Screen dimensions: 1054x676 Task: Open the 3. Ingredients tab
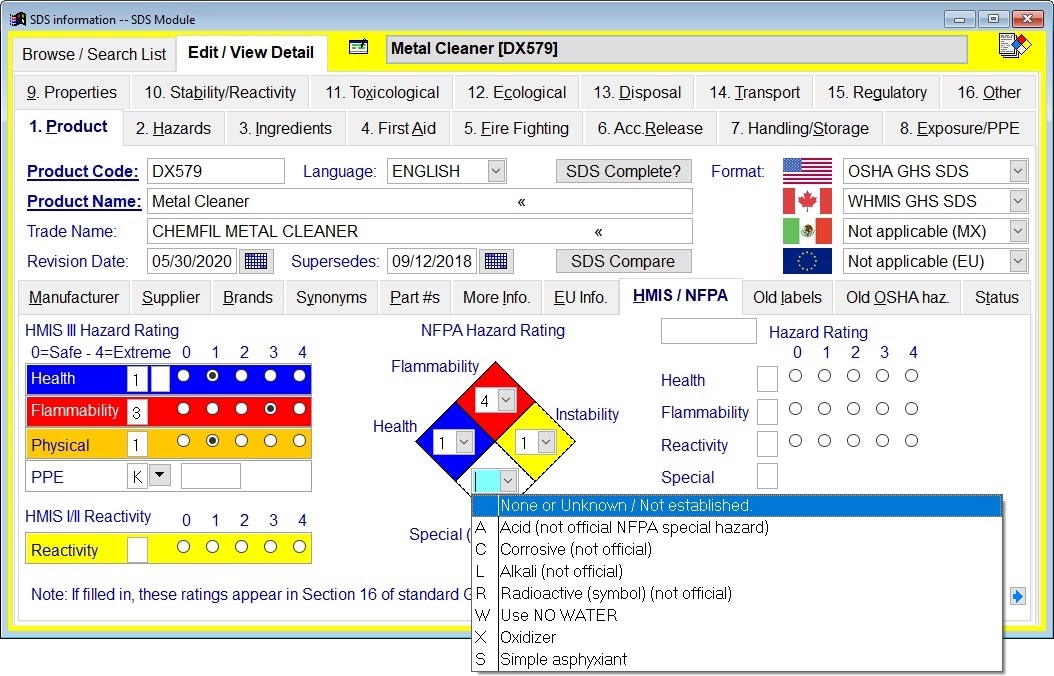tap(286, 128)
